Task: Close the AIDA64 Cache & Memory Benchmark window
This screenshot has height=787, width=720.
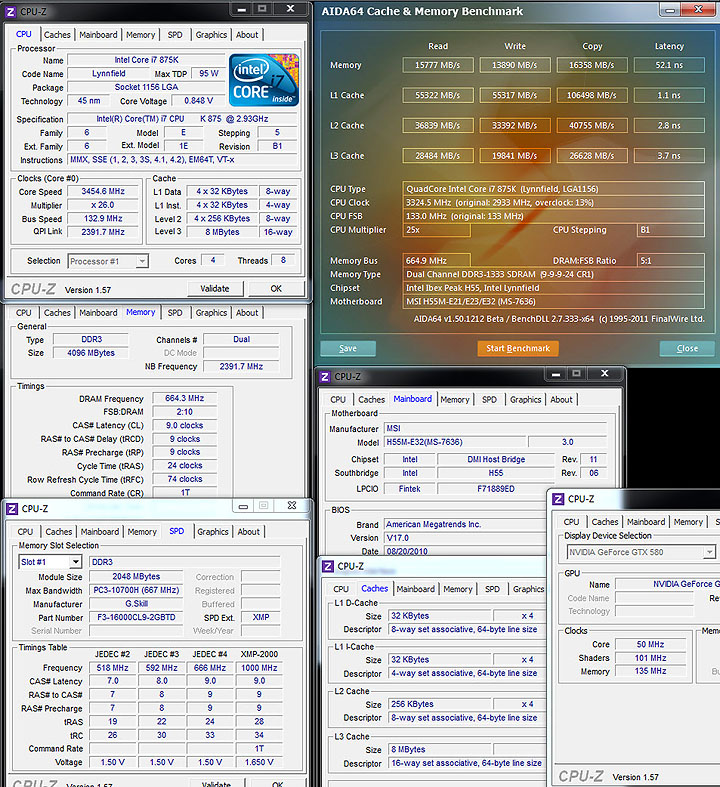Action: (698, 10)
